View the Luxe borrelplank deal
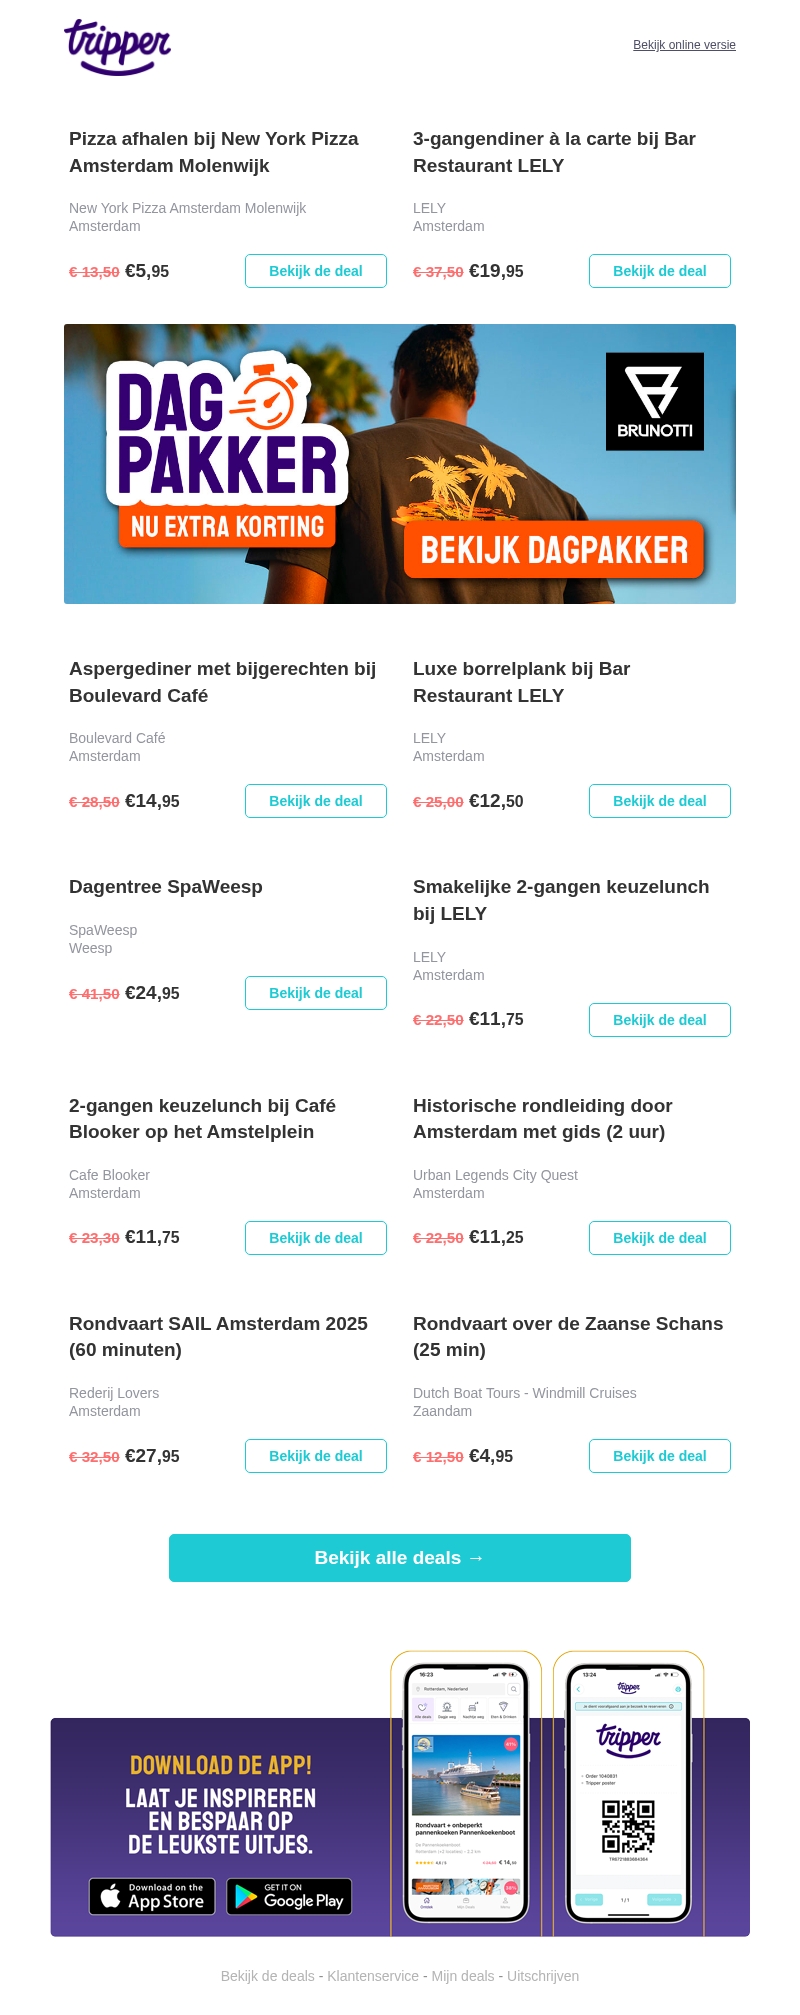The height and width of the screenshot is (2015, 800). tap(659, 801)
